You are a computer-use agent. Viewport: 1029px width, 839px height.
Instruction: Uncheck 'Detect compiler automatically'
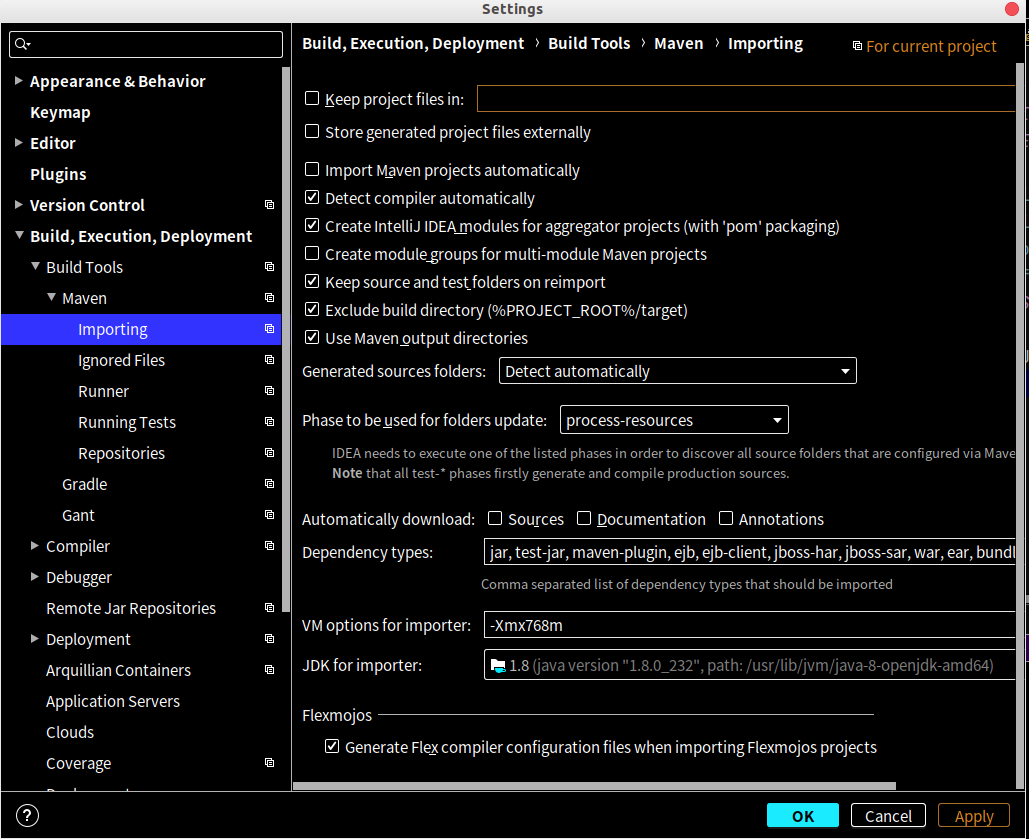[312, 197]
